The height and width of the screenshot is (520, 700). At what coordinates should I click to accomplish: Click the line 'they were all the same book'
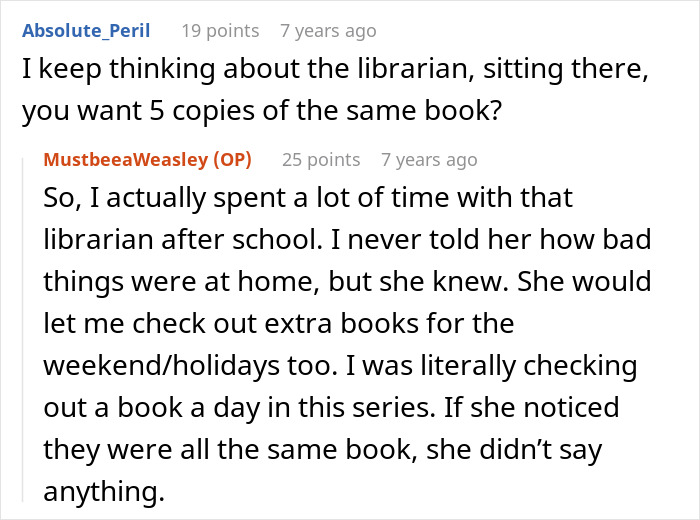coord(323,449)
